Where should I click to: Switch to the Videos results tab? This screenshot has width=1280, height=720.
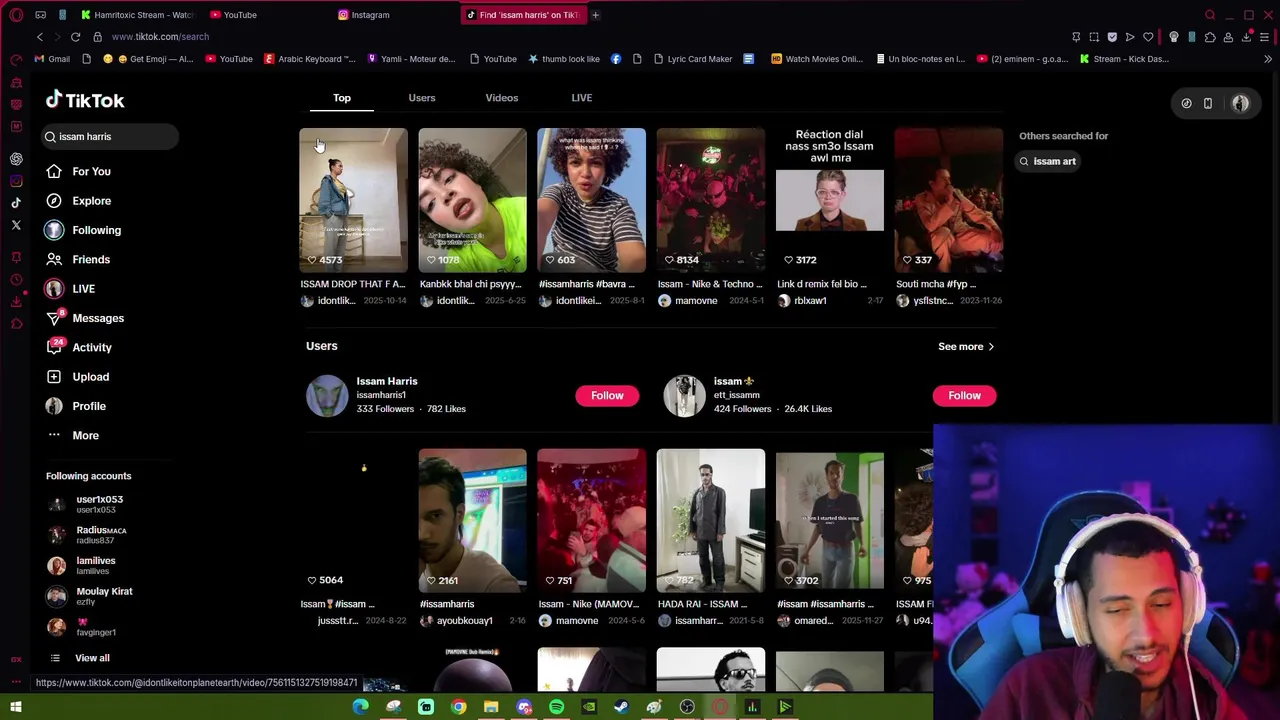502,98
